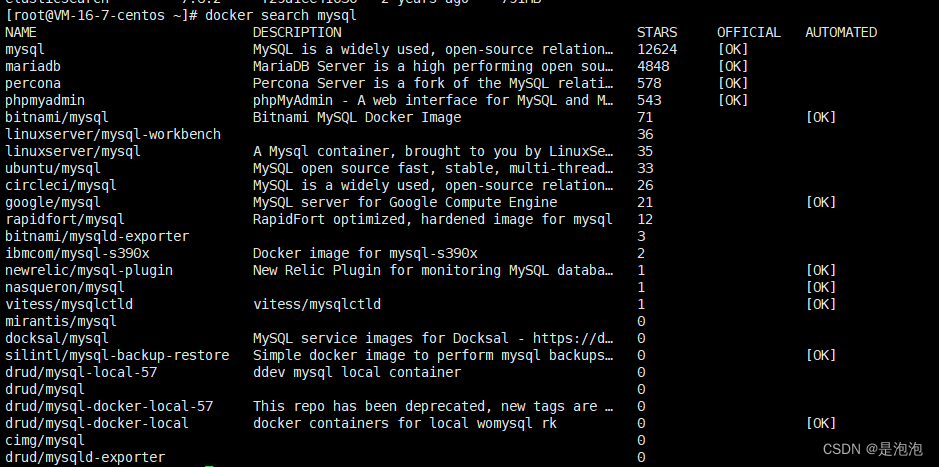Image resolution: width=939 pixels, height=467 pixels.
Task: Click the 12624 star count
Action: coord(657,49)
